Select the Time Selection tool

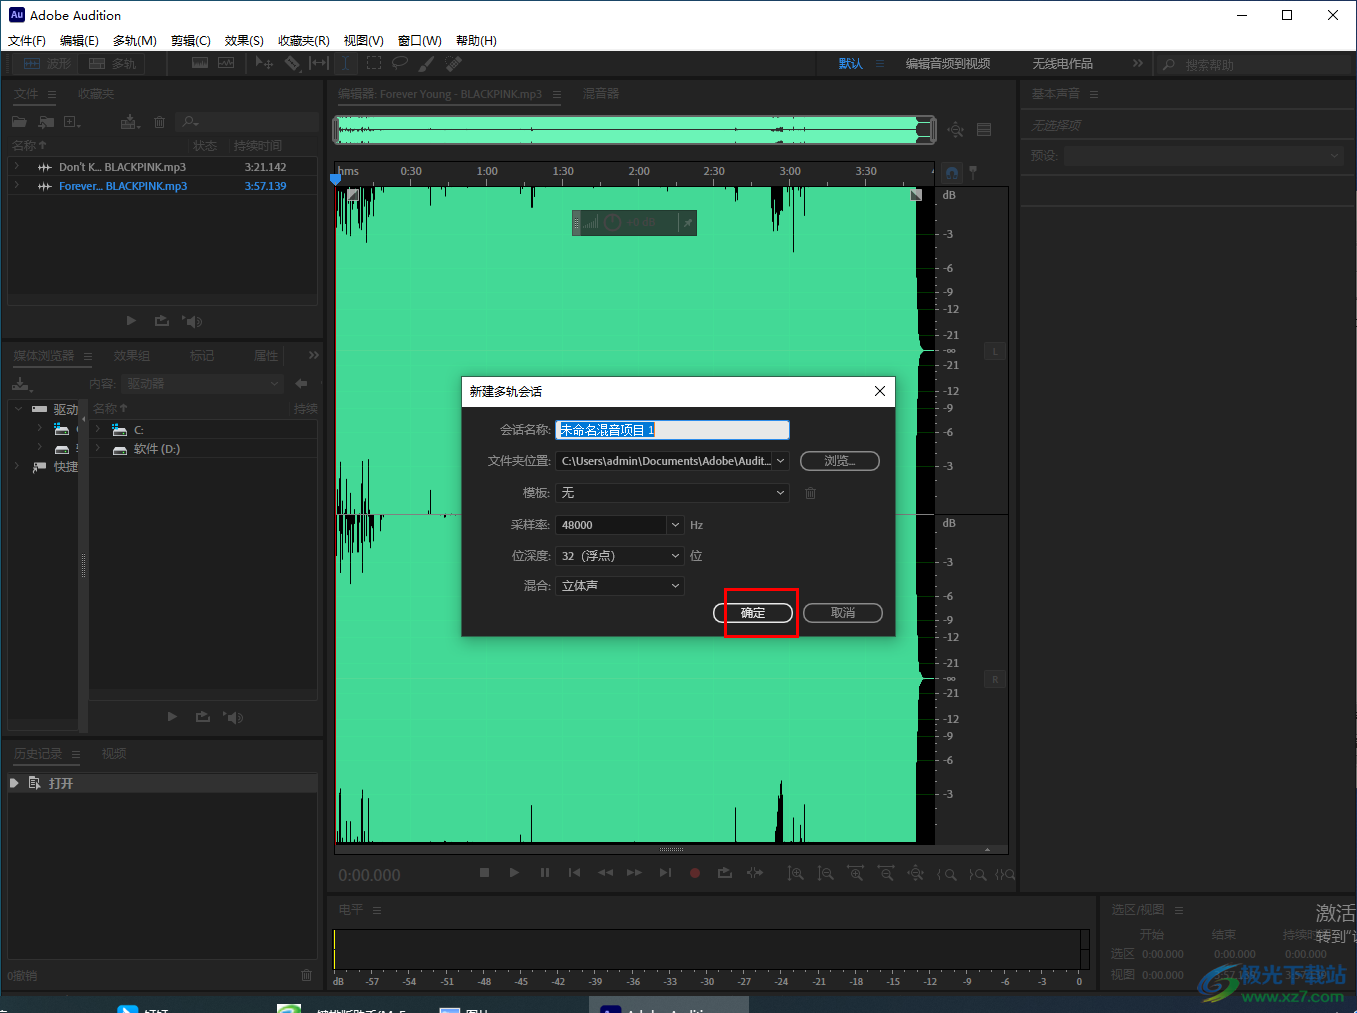345,63
